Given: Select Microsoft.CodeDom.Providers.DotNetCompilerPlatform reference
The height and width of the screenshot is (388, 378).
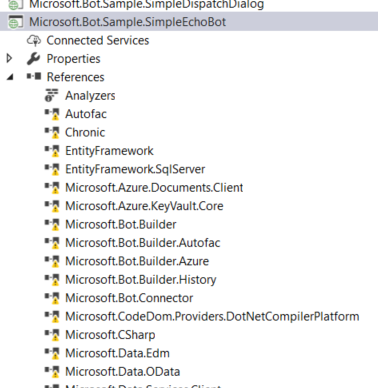Looking at the screenshot, I should point(212,316).
